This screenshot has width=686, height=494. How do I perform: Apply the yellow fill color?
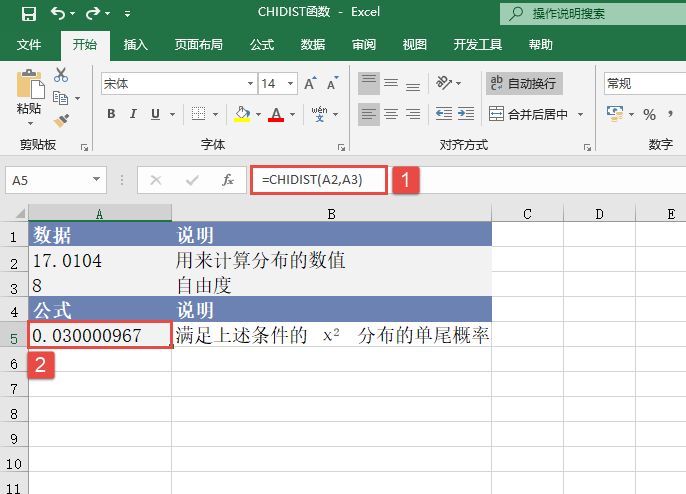[240, 114]
